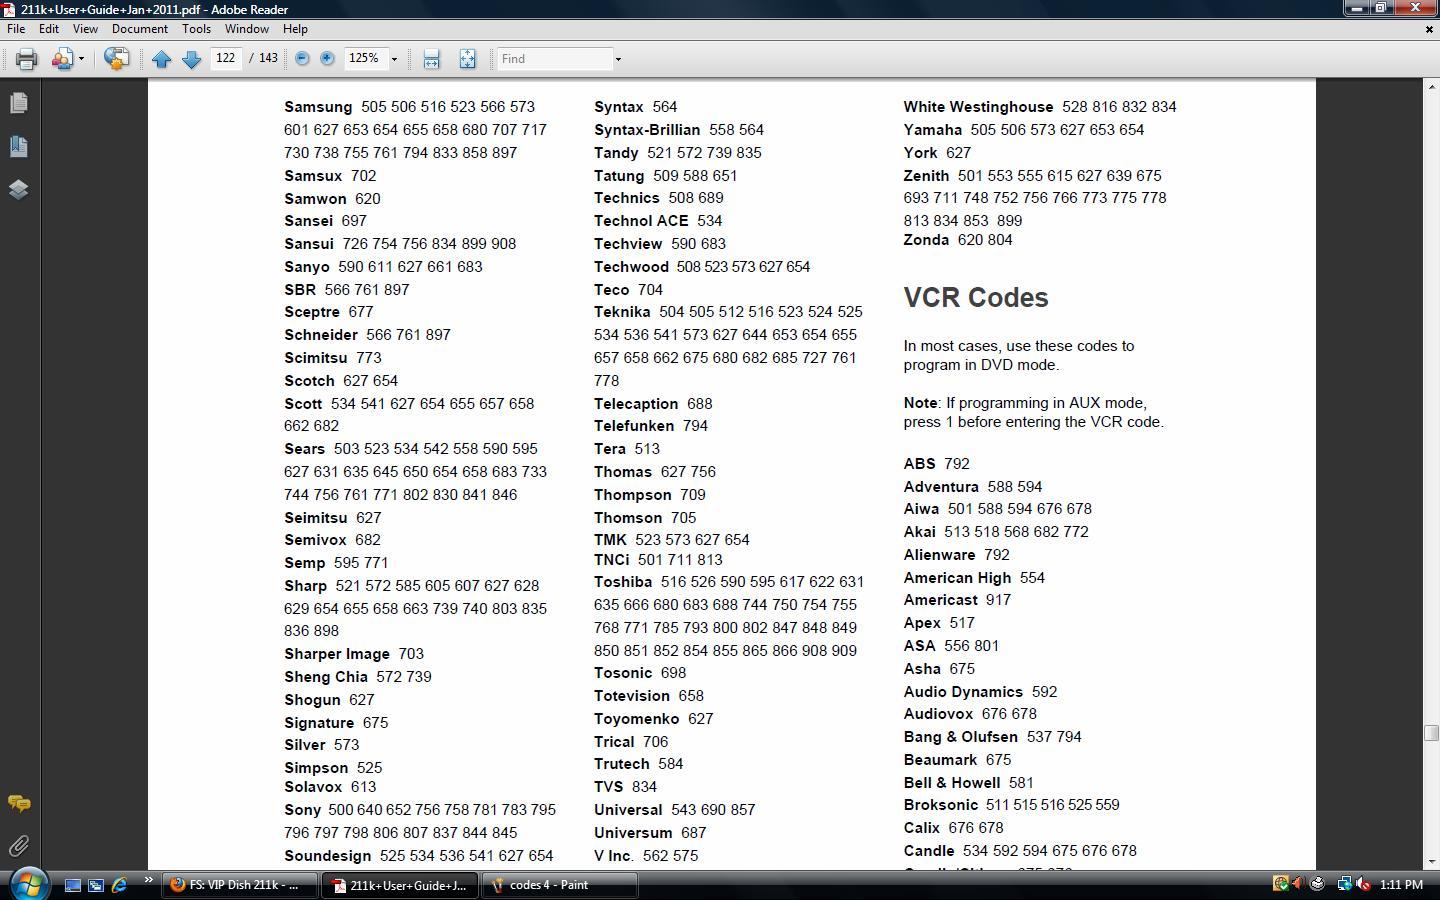Click the Technol ACE entry
The image size is (1440, 900).
pos(641,221)
